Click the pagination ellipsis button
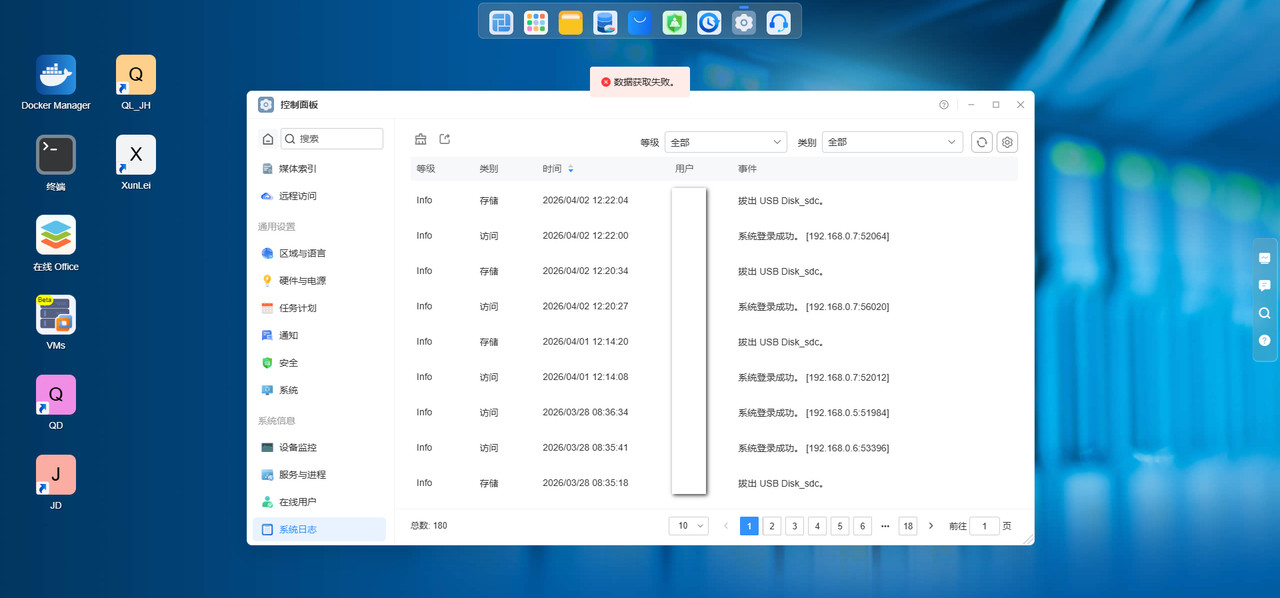The height and width of the screenshot is (598, 1280). pyautogui.click(x=885, y=526)
